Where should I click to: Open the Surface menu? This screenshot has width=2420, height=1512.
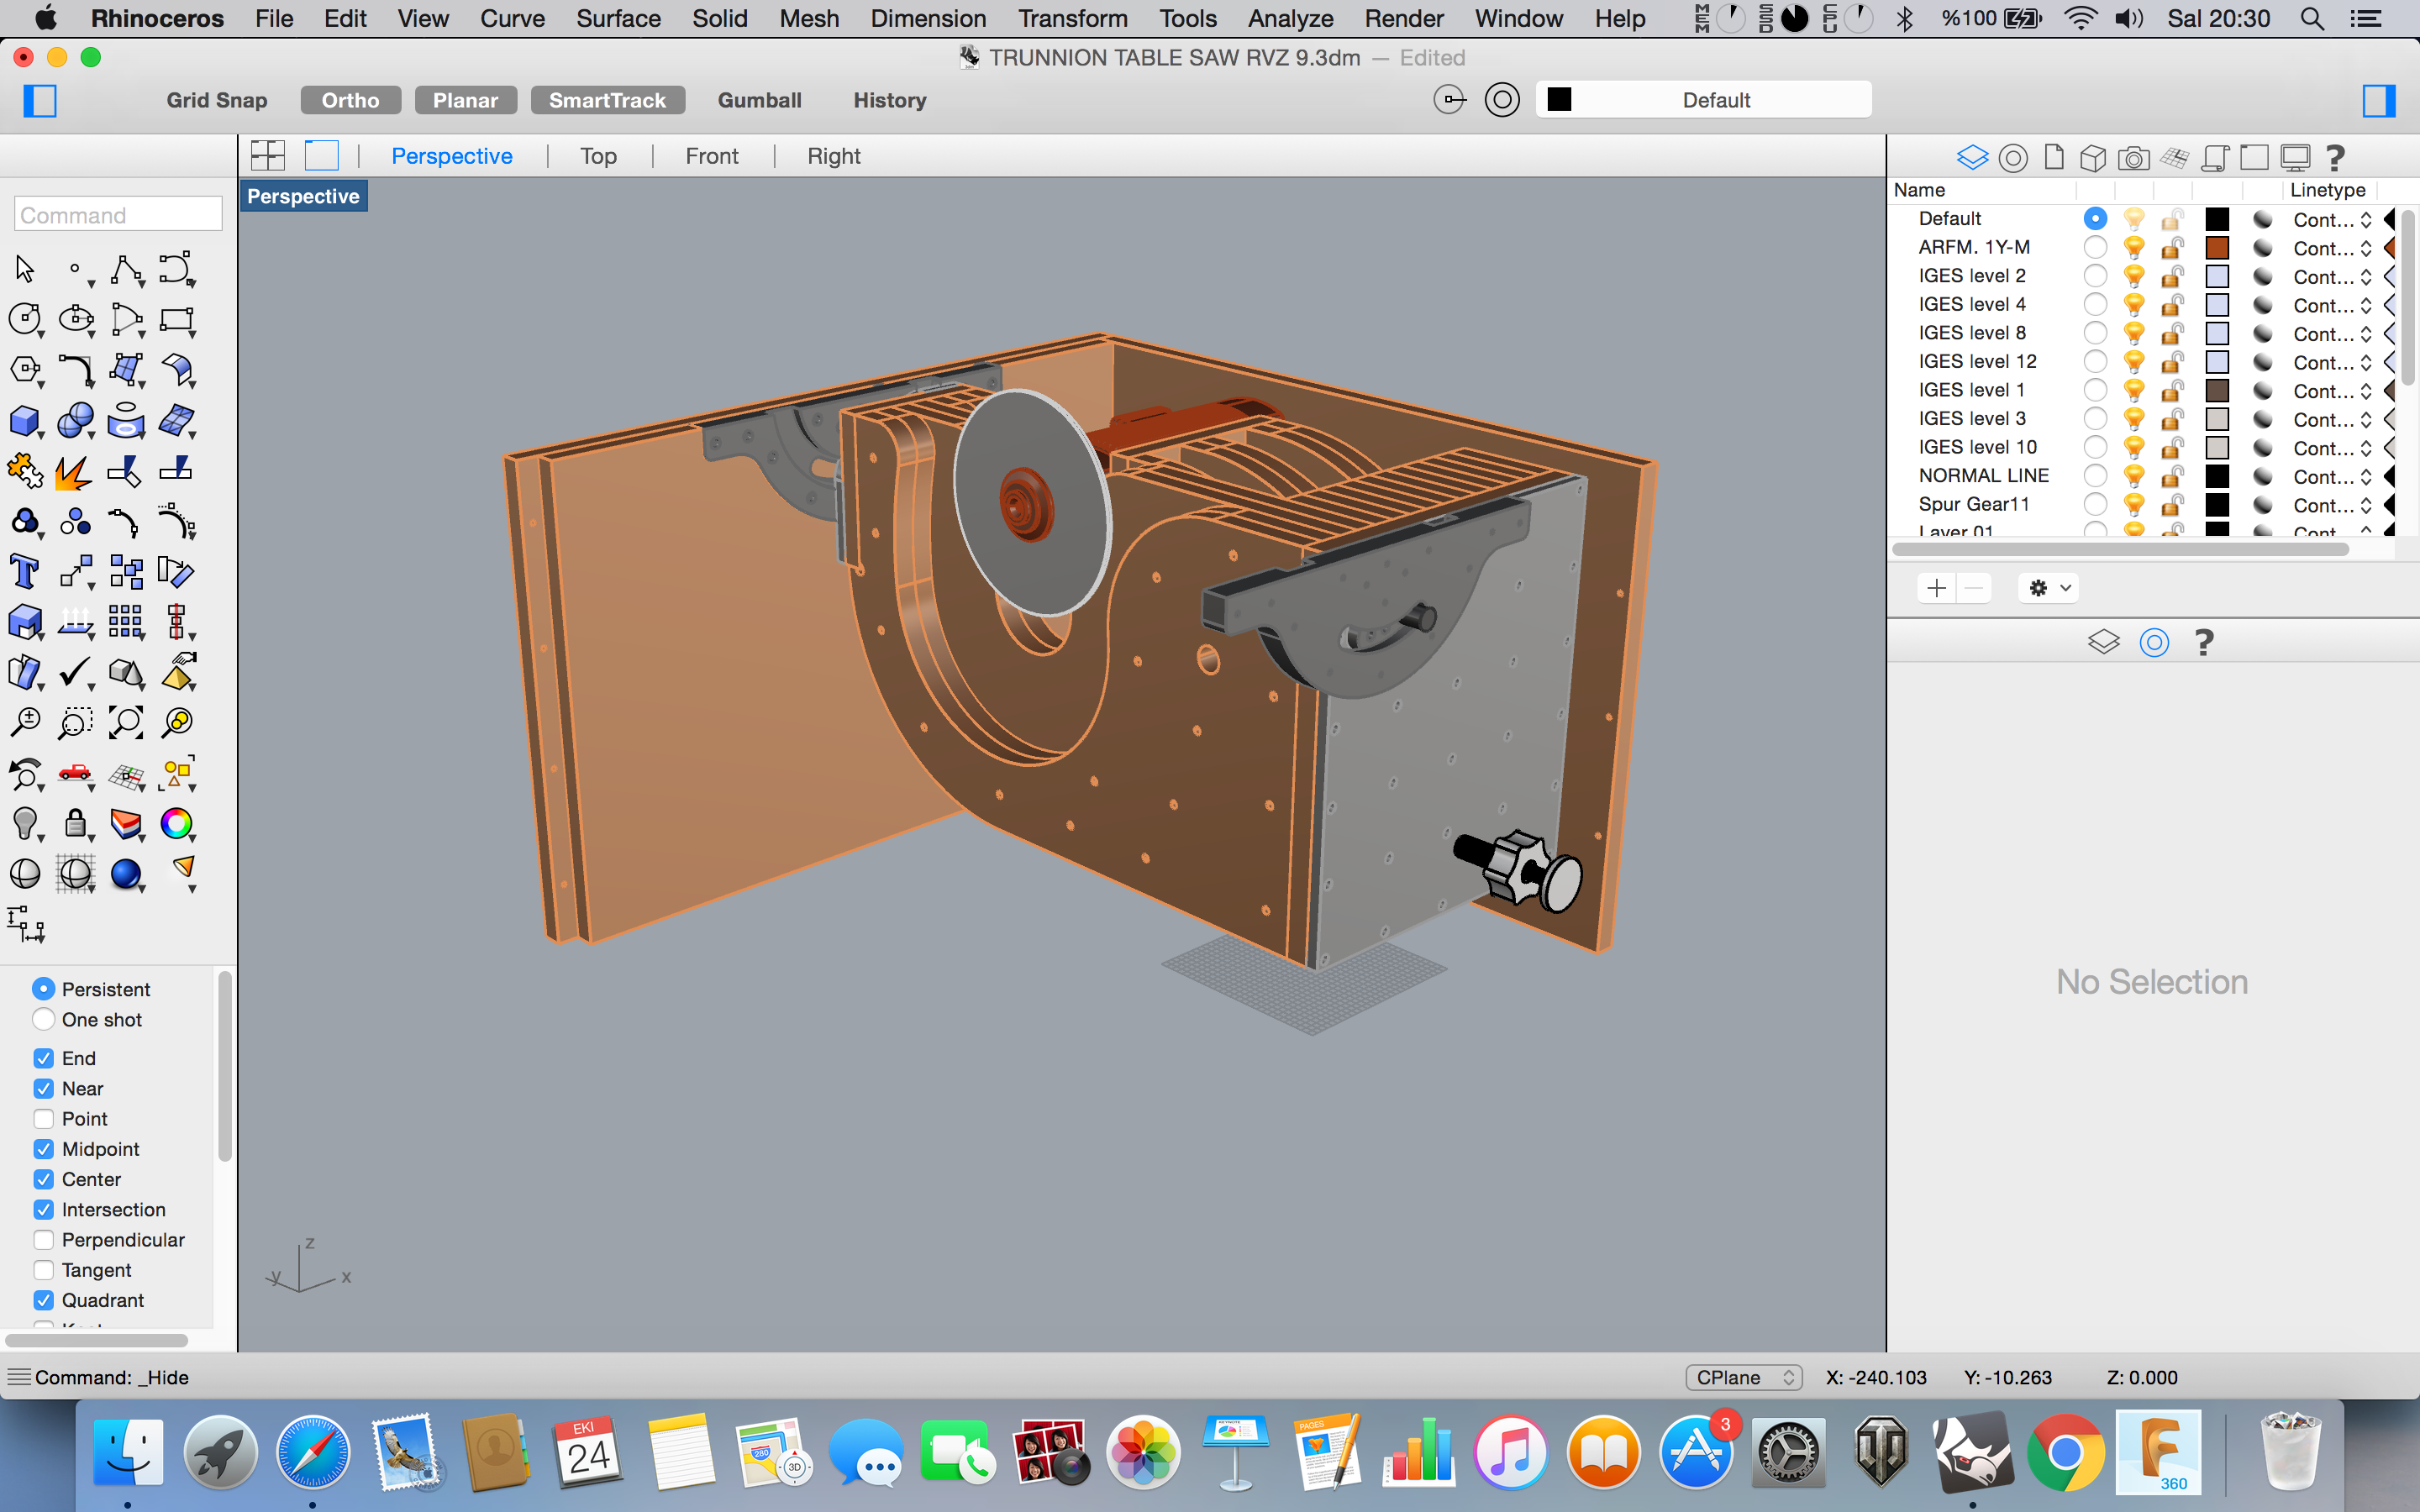click(x=618, y=18)
